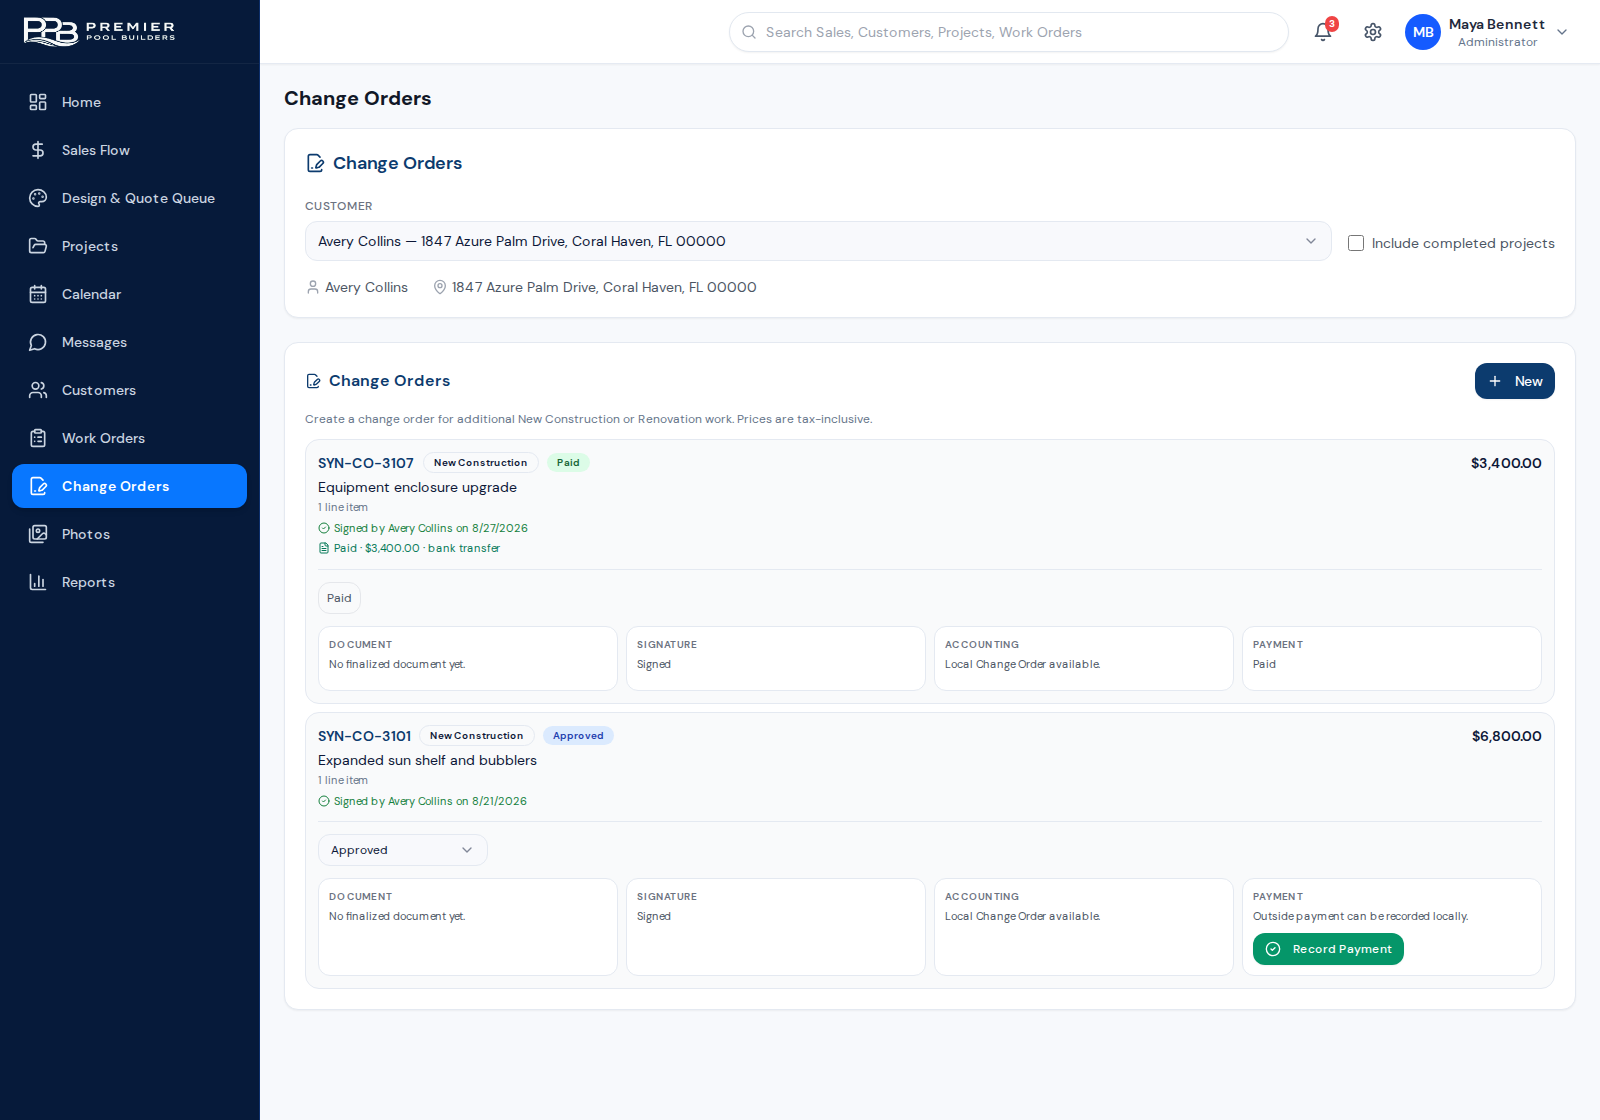The width and height of the screenshot is (1600, 1120).
Task: Open change order SYN-CO-3107
Action: [366, 463]
